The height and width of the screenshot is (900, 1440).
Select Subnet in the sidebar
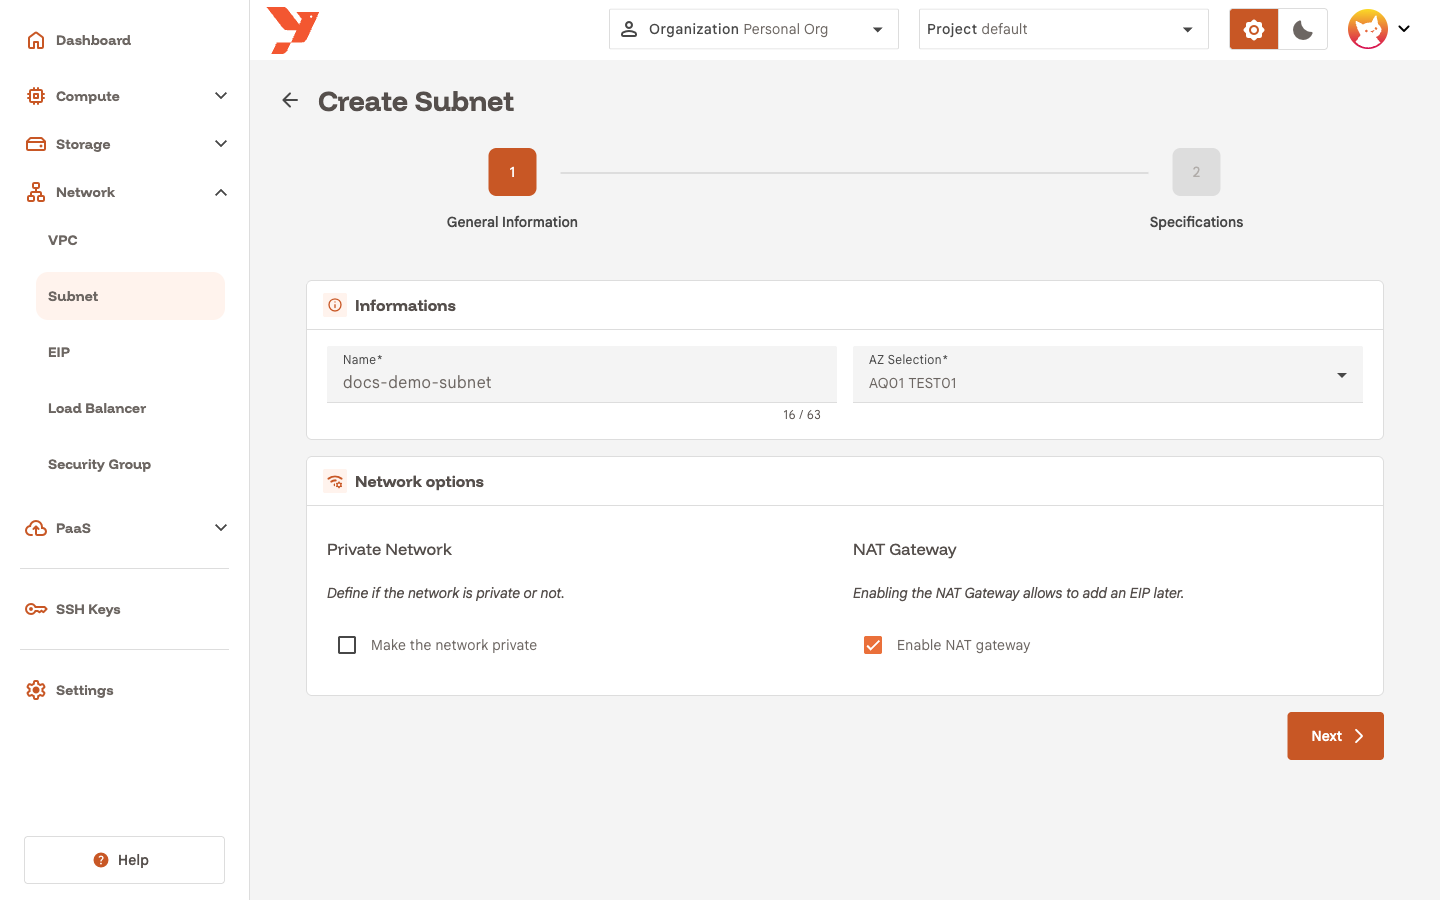tap(130, 296)
